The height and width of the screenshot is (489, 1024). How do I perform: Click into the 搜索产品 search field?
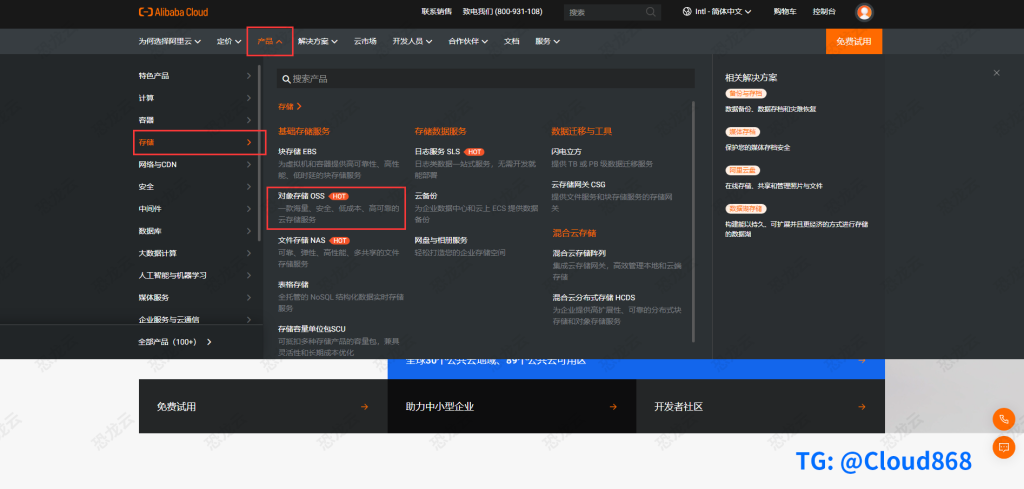[x=485, y=79]
